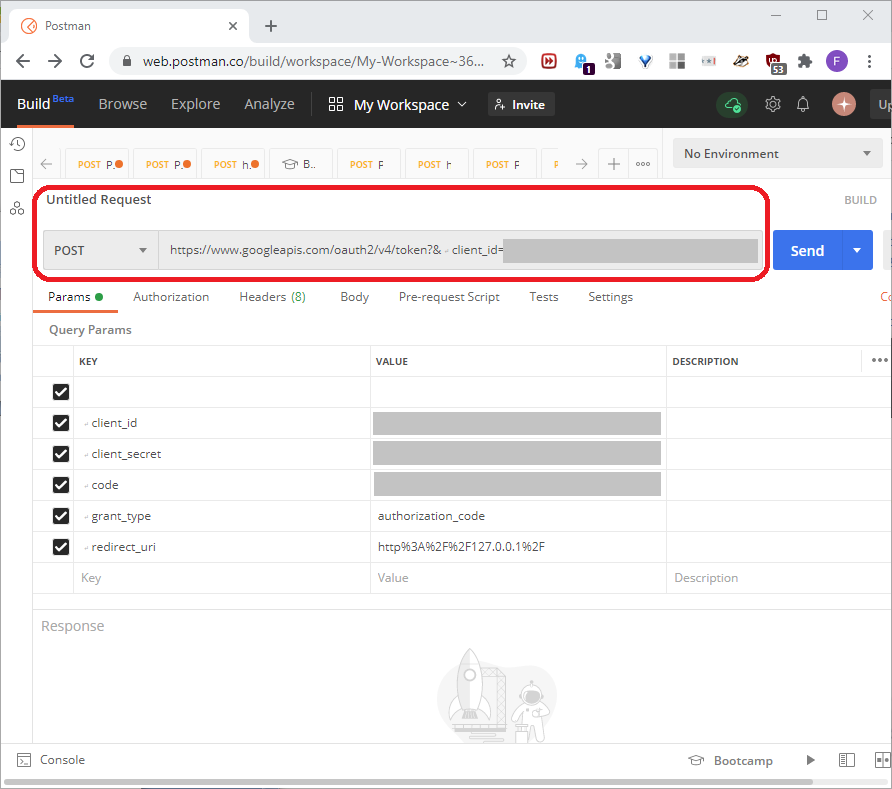Image resolution: width=892 pixels, height=789 pixels.
Task: Go to previous request tabs arrow
Action: pos(47,164)
